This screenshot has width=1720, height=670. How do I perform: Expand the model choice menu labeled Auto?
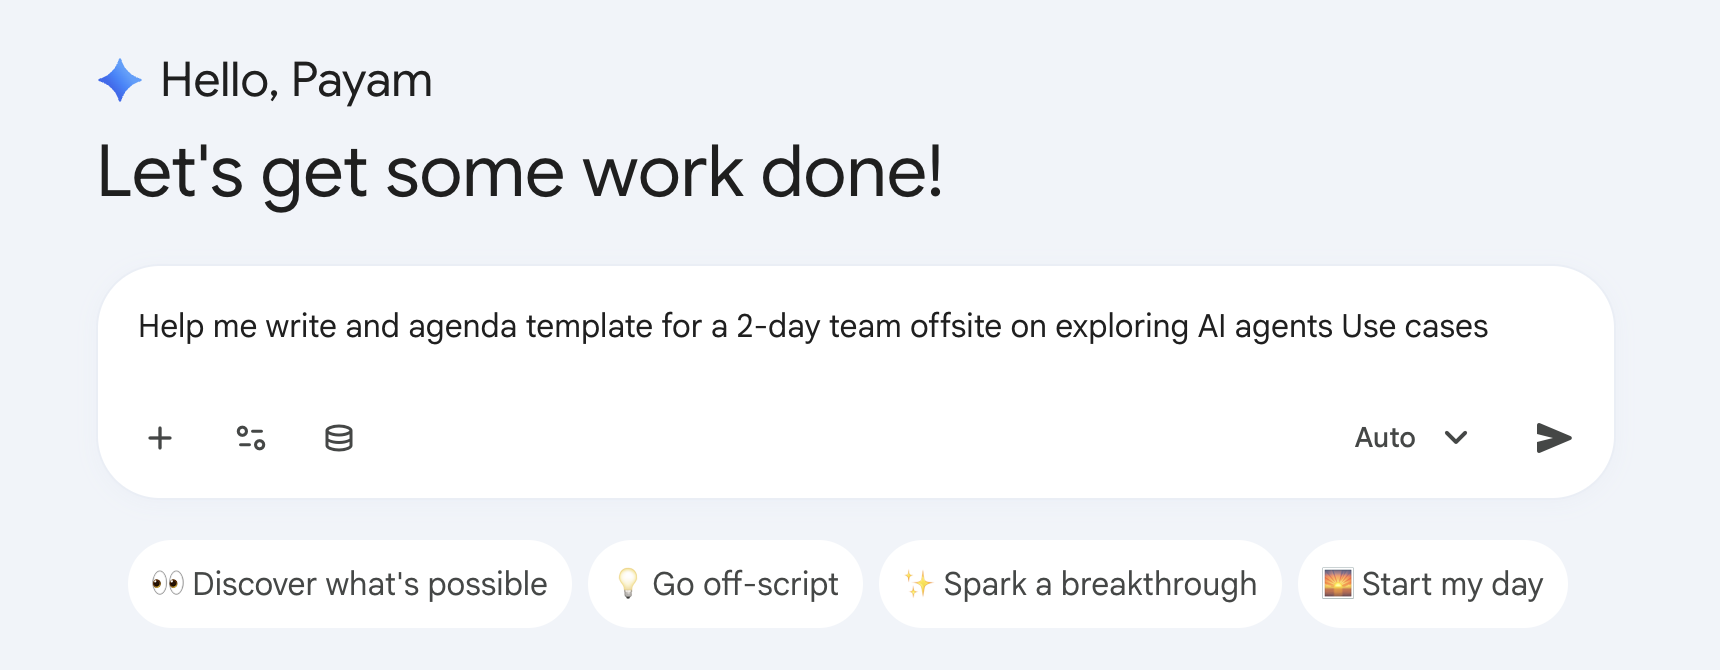point(1413,437)
